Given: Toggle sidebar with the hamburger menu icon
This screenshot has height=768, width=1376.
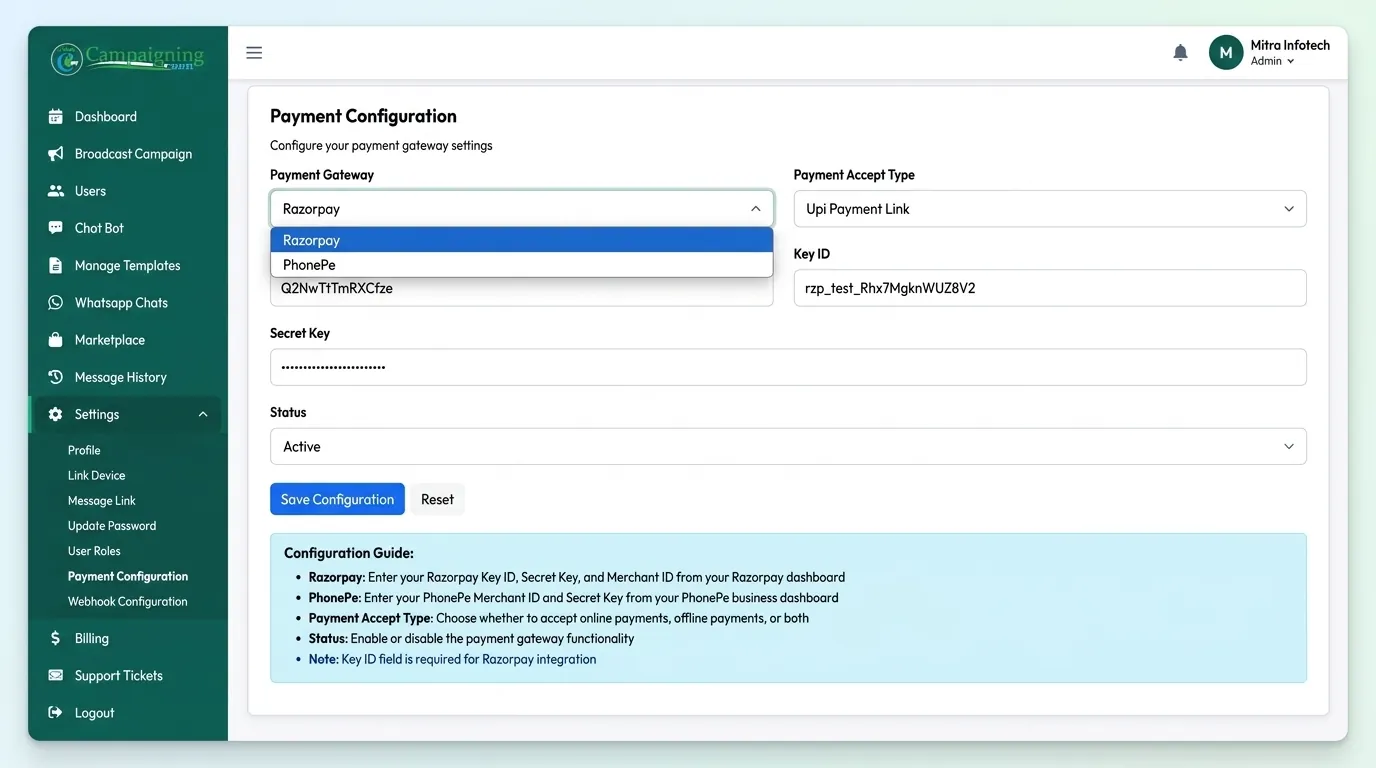Looking at the screenshot, I should [x=254, y=53].
